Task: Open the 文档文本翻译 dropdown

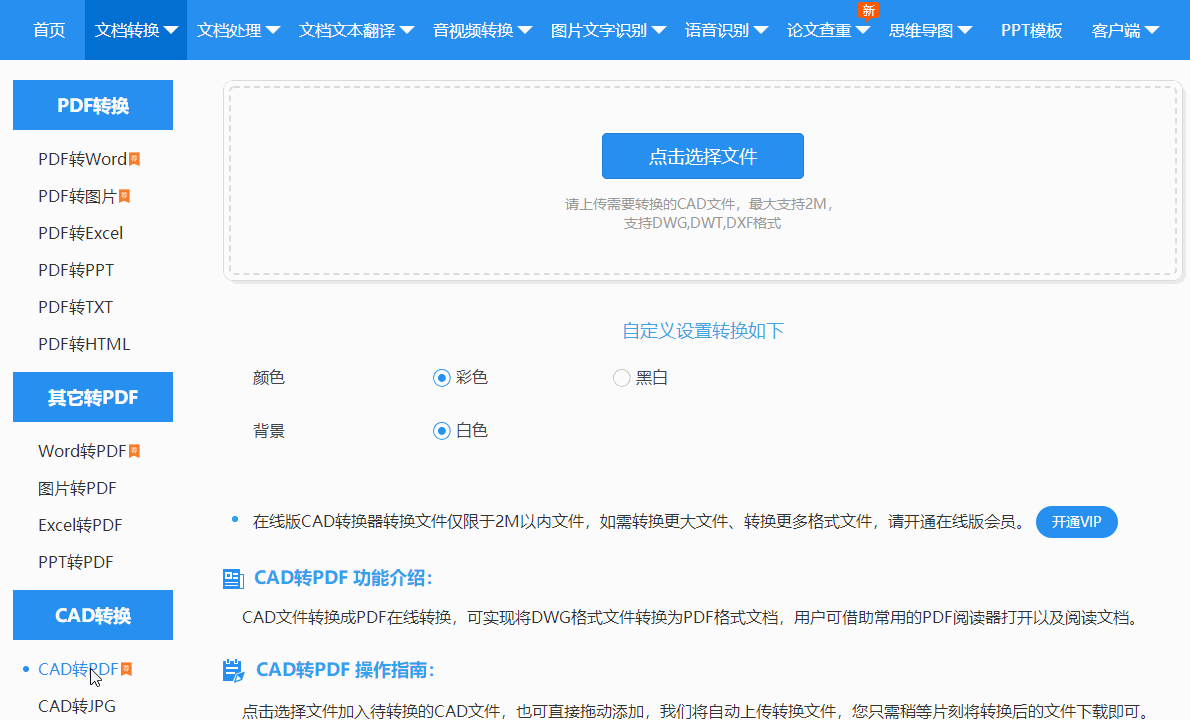Action: [356, 30]
